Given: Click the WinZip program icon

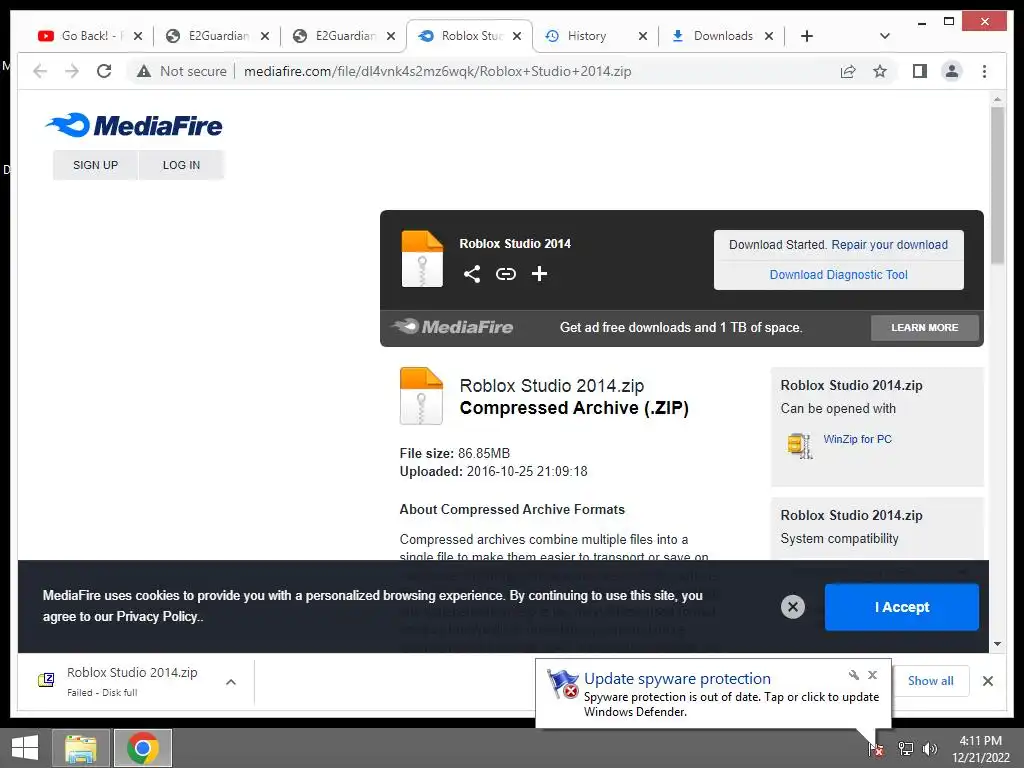Looking at the screenshot, I should tap(799, 445).
